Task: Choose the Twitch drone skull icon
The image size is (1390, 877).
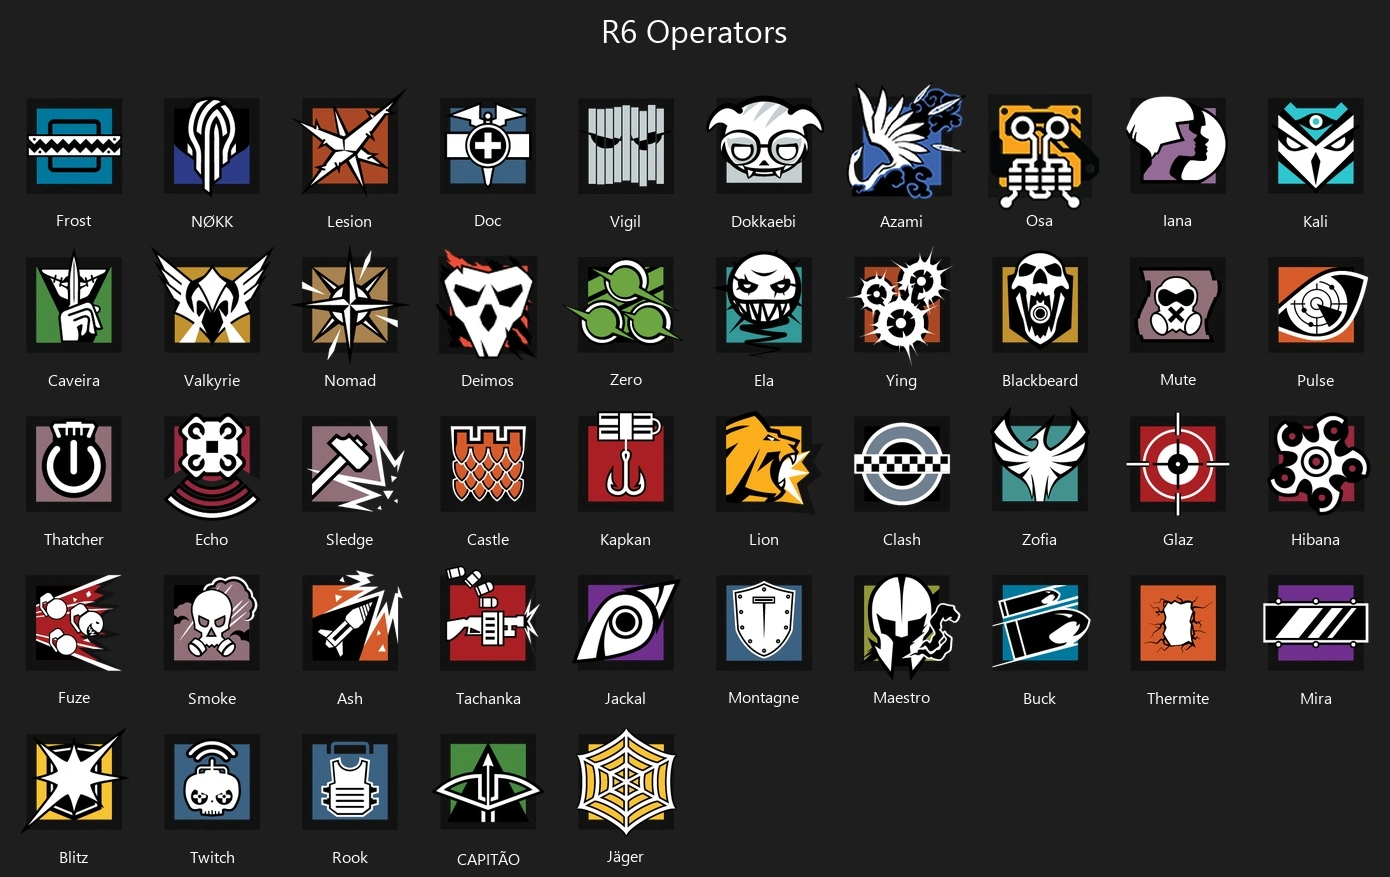Action: [212, 782]
